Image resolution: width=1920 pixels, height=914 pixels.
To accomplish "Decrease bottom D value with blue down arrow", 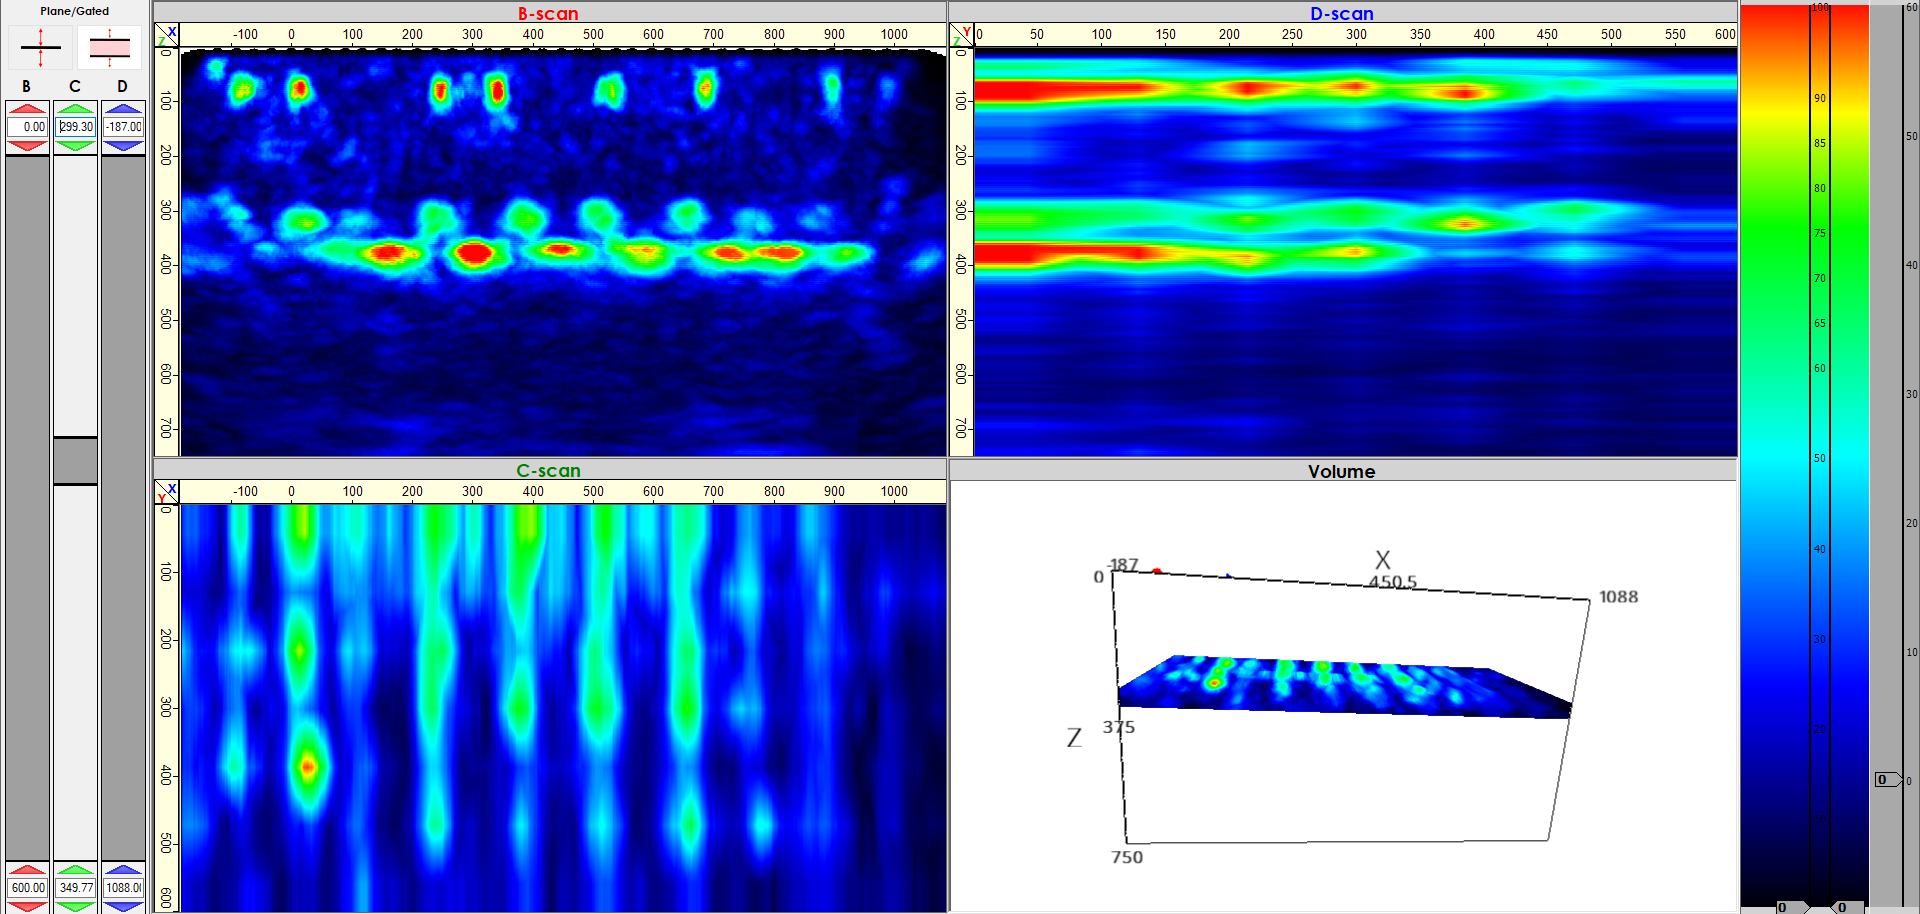I will click(x=123, y=905).
